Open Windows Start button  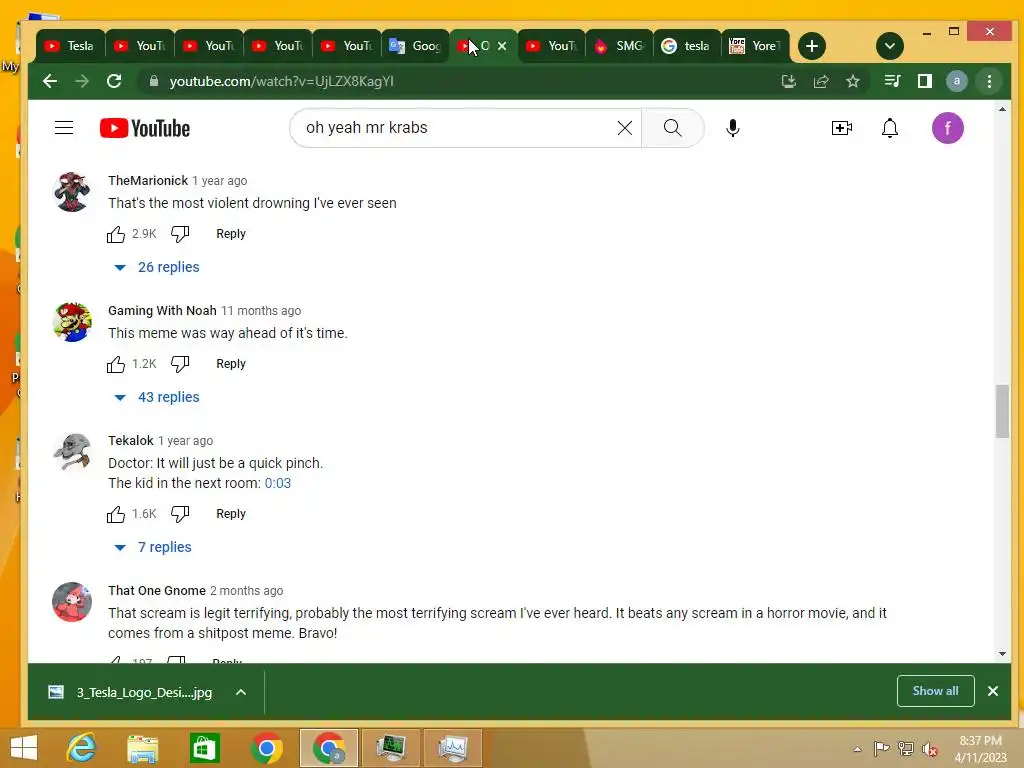[x=24, y=748]
